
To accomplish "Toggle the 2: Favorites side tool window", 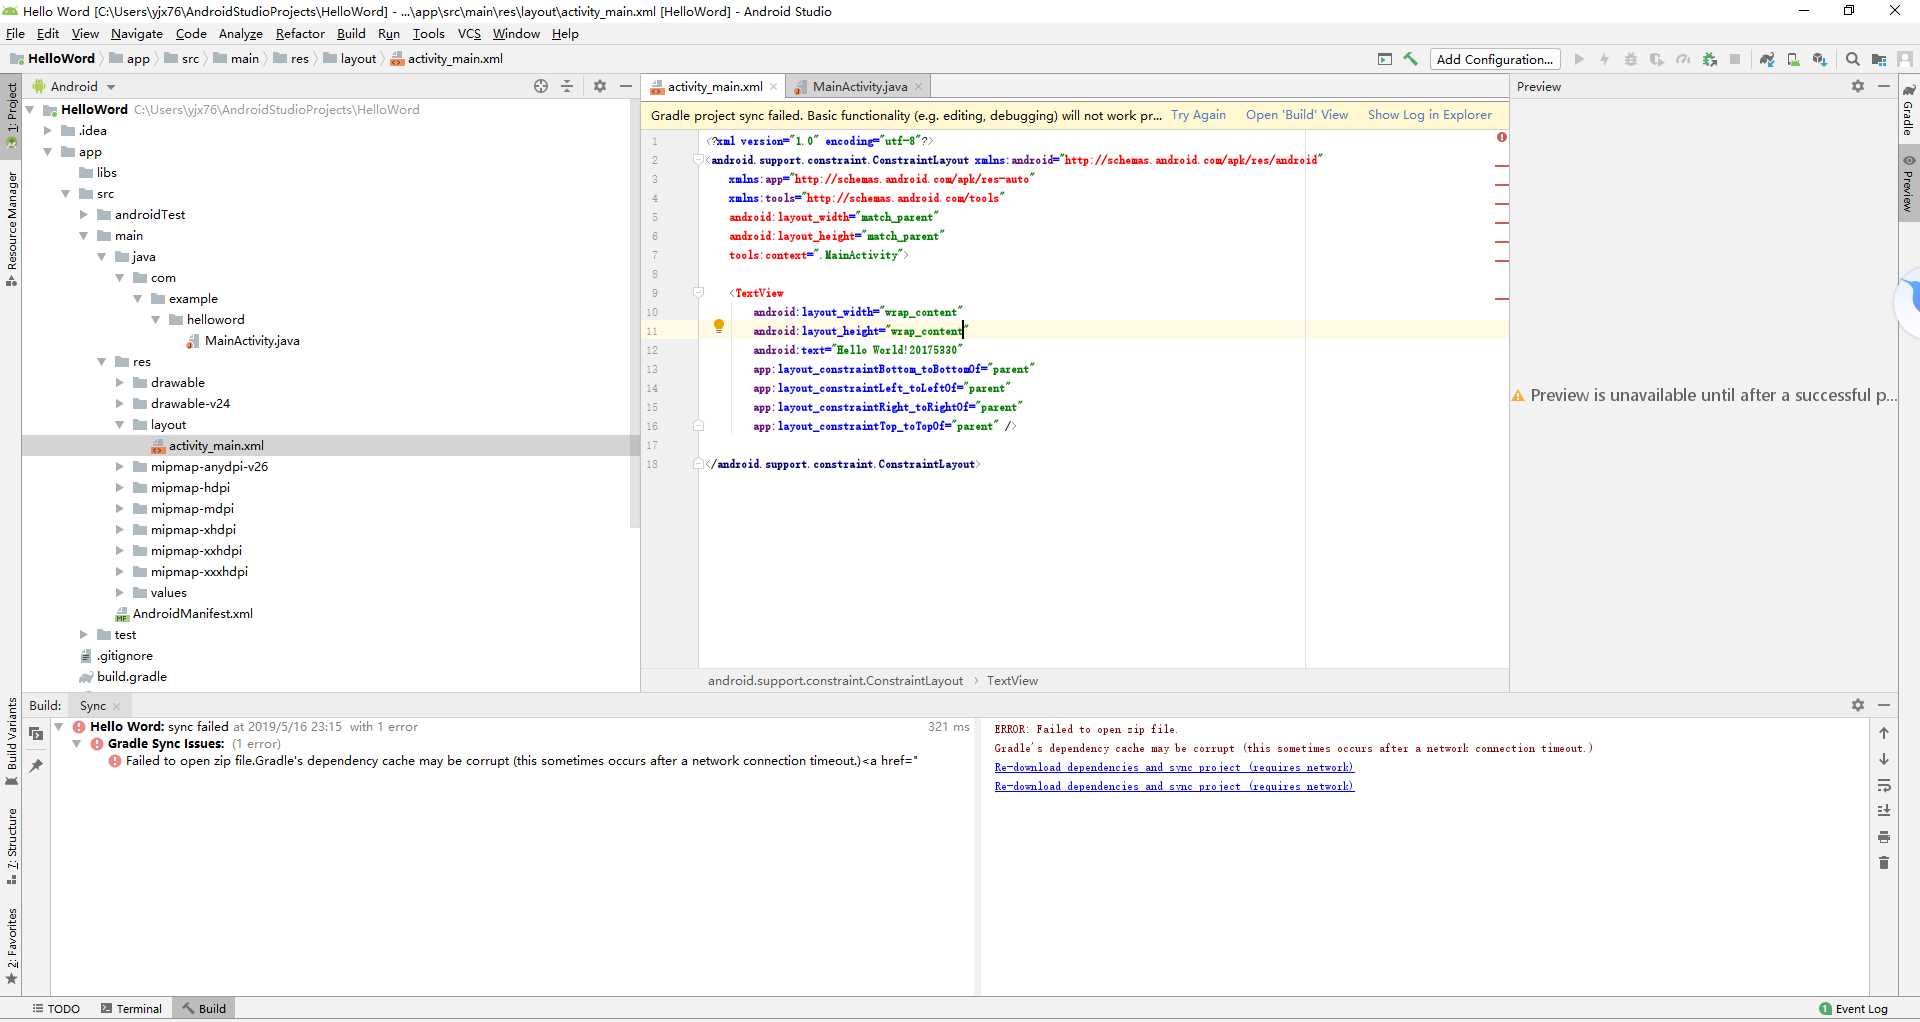I will click(x=11, y=946).
